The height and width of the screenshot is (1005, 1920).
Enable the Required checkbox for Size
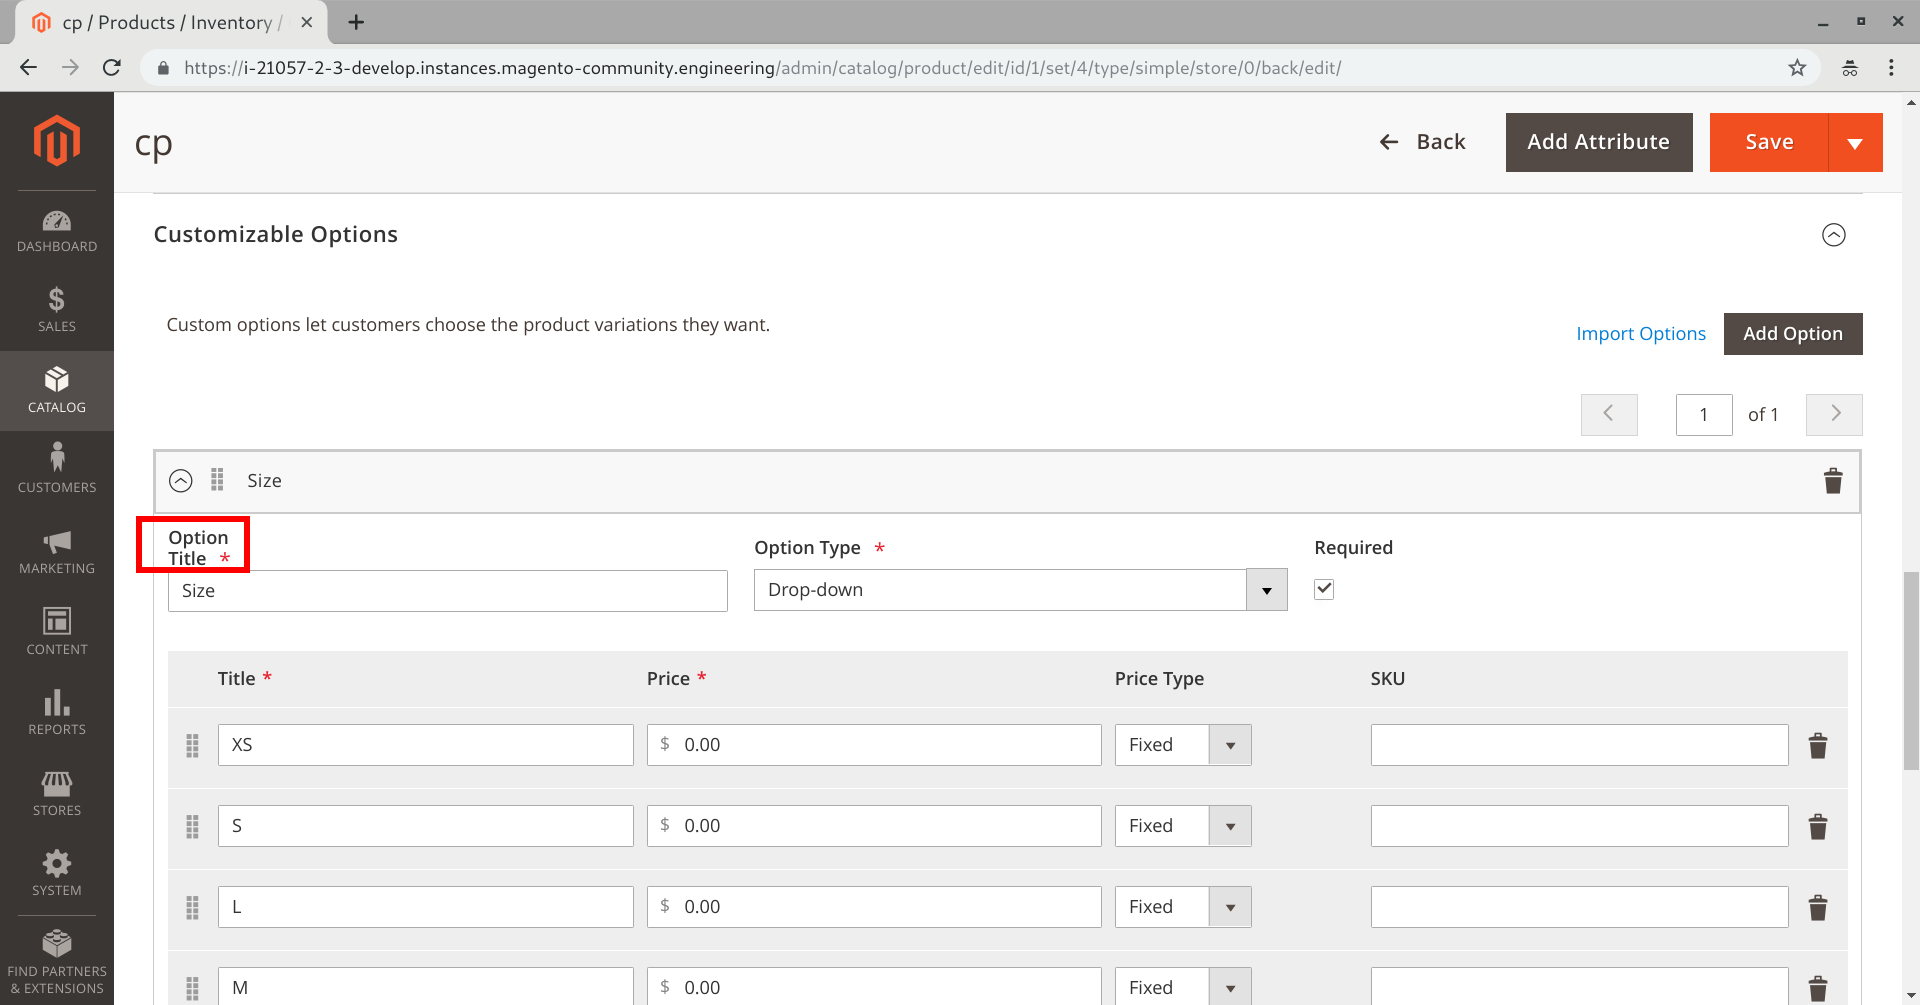1323,589
